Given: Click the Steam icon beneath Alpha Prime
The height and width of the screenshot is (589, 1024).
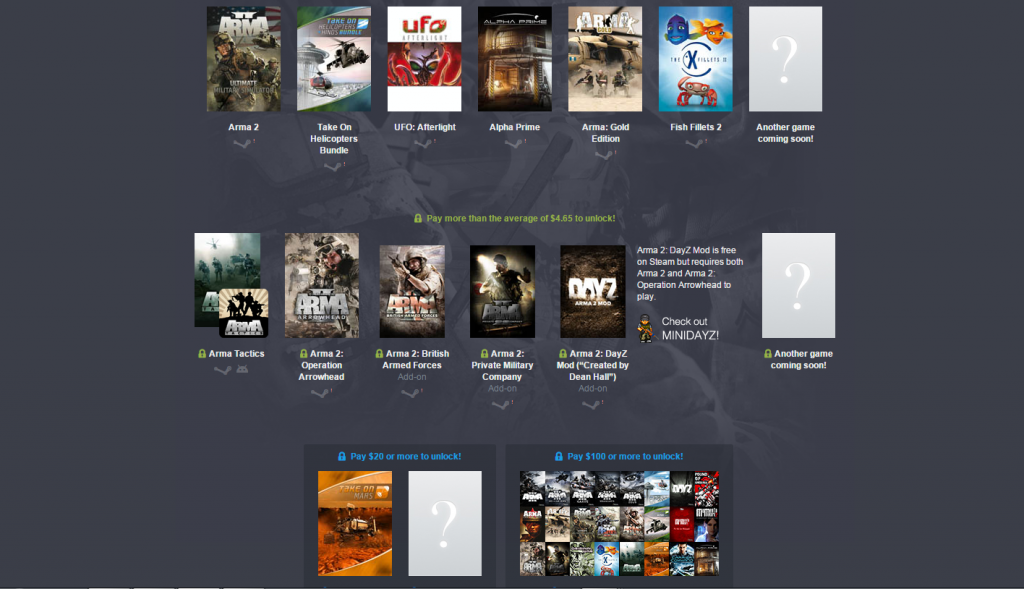Looking at the screenshot, I should 514,143.
